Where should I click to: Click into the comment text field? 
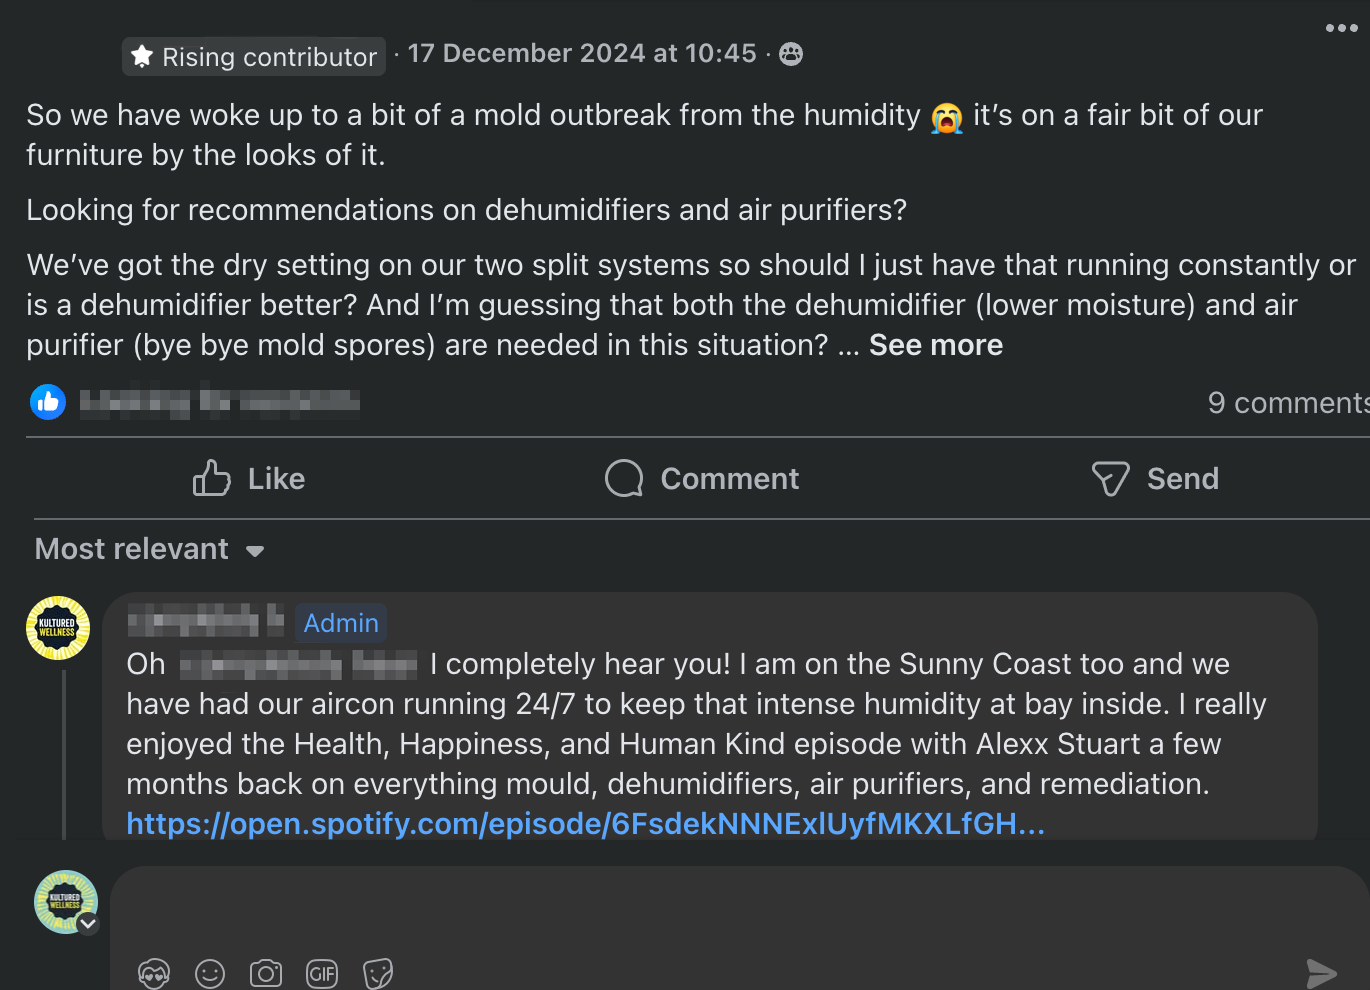pyautogui.click(x=700, y=910)
